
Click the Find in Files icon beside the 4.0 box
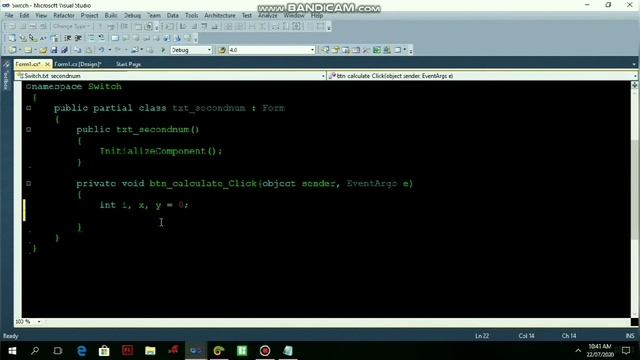pos(221,50)
